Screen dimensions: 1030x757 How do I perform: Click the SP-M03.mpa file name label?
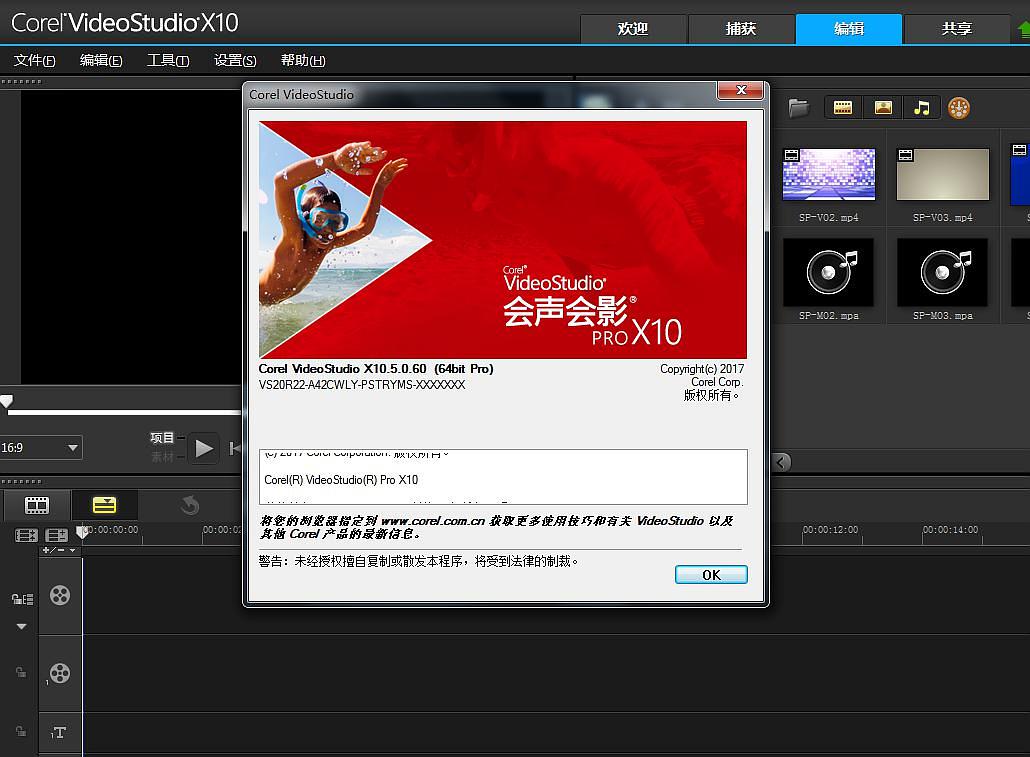tap(943, 315)
